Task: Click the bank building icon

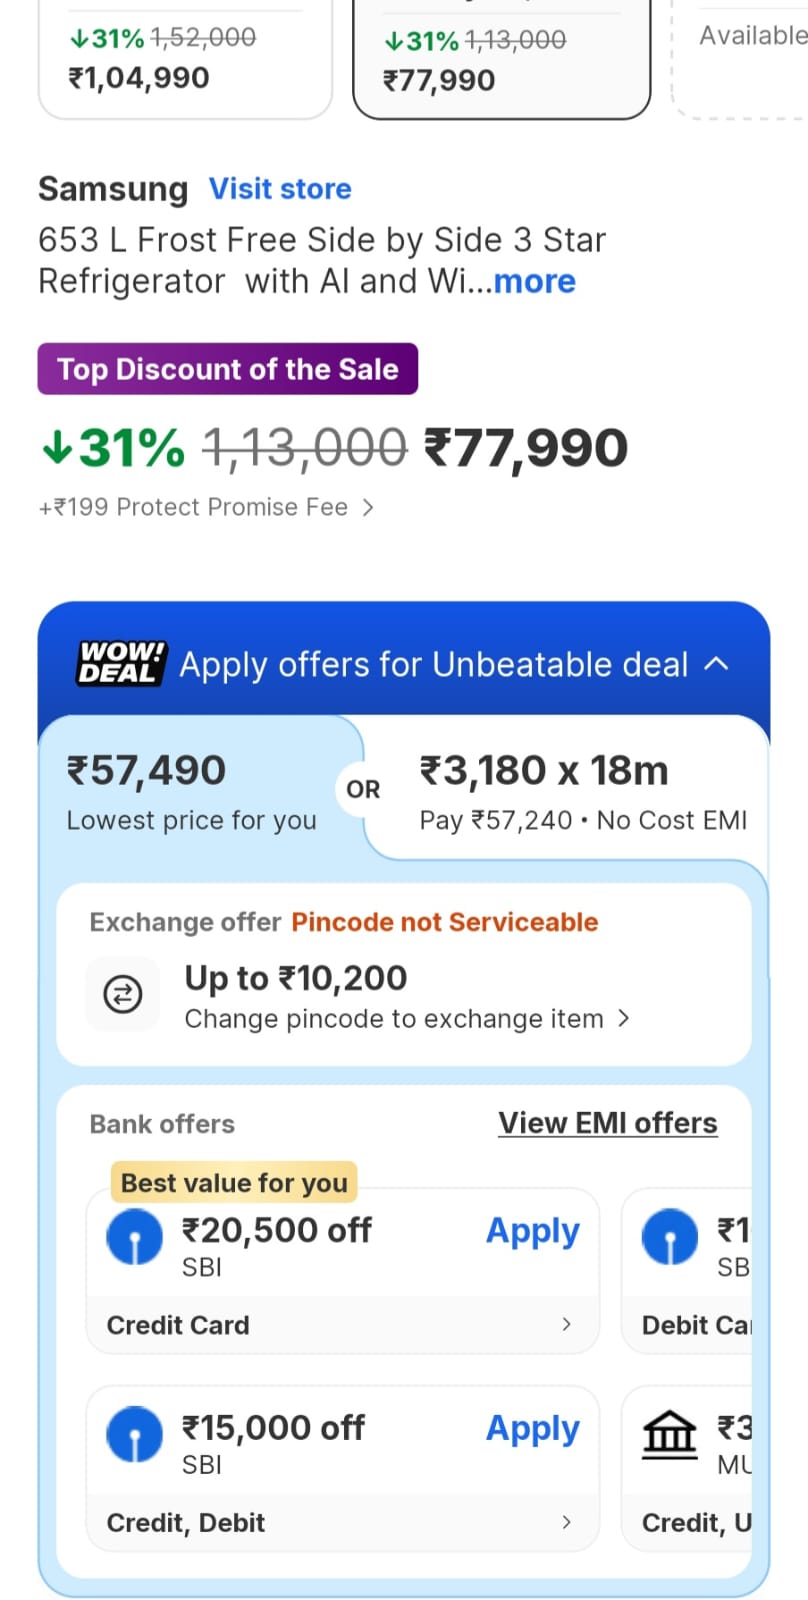Action: 669,1434
